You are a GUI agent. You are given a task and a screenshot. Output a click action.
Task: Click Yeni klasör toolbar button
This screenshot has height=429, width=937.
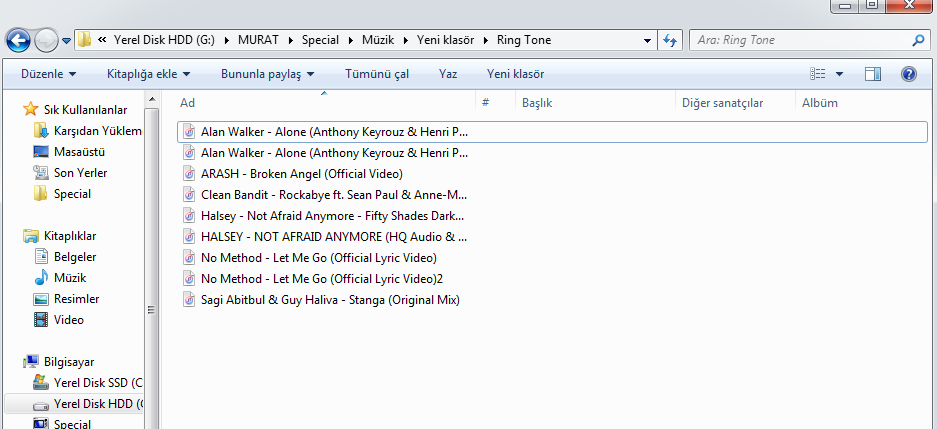click(515, 74)
